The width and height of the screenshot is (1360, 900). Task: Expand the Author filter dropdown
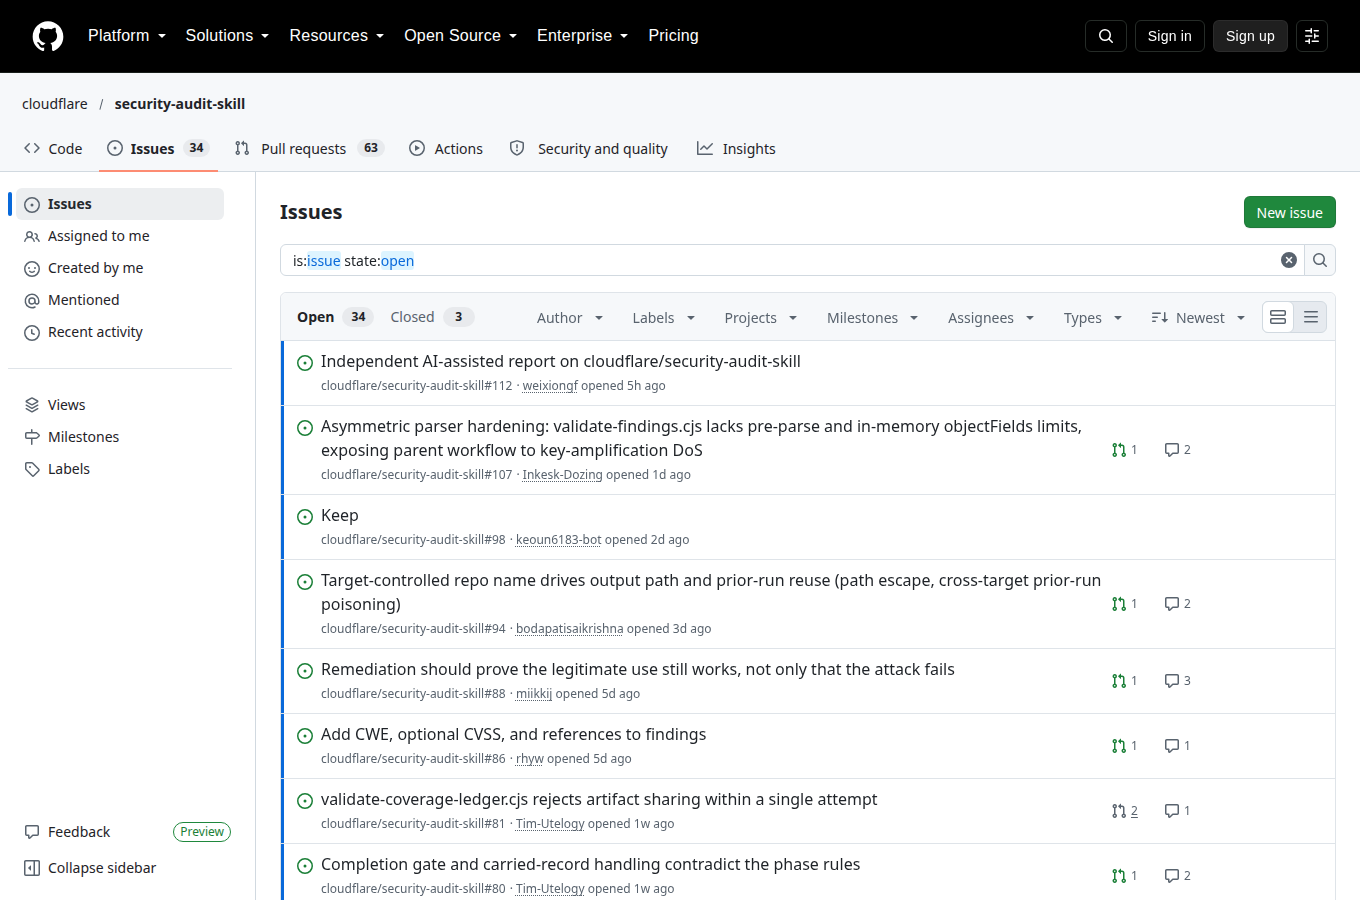click(x=570, y=318)
